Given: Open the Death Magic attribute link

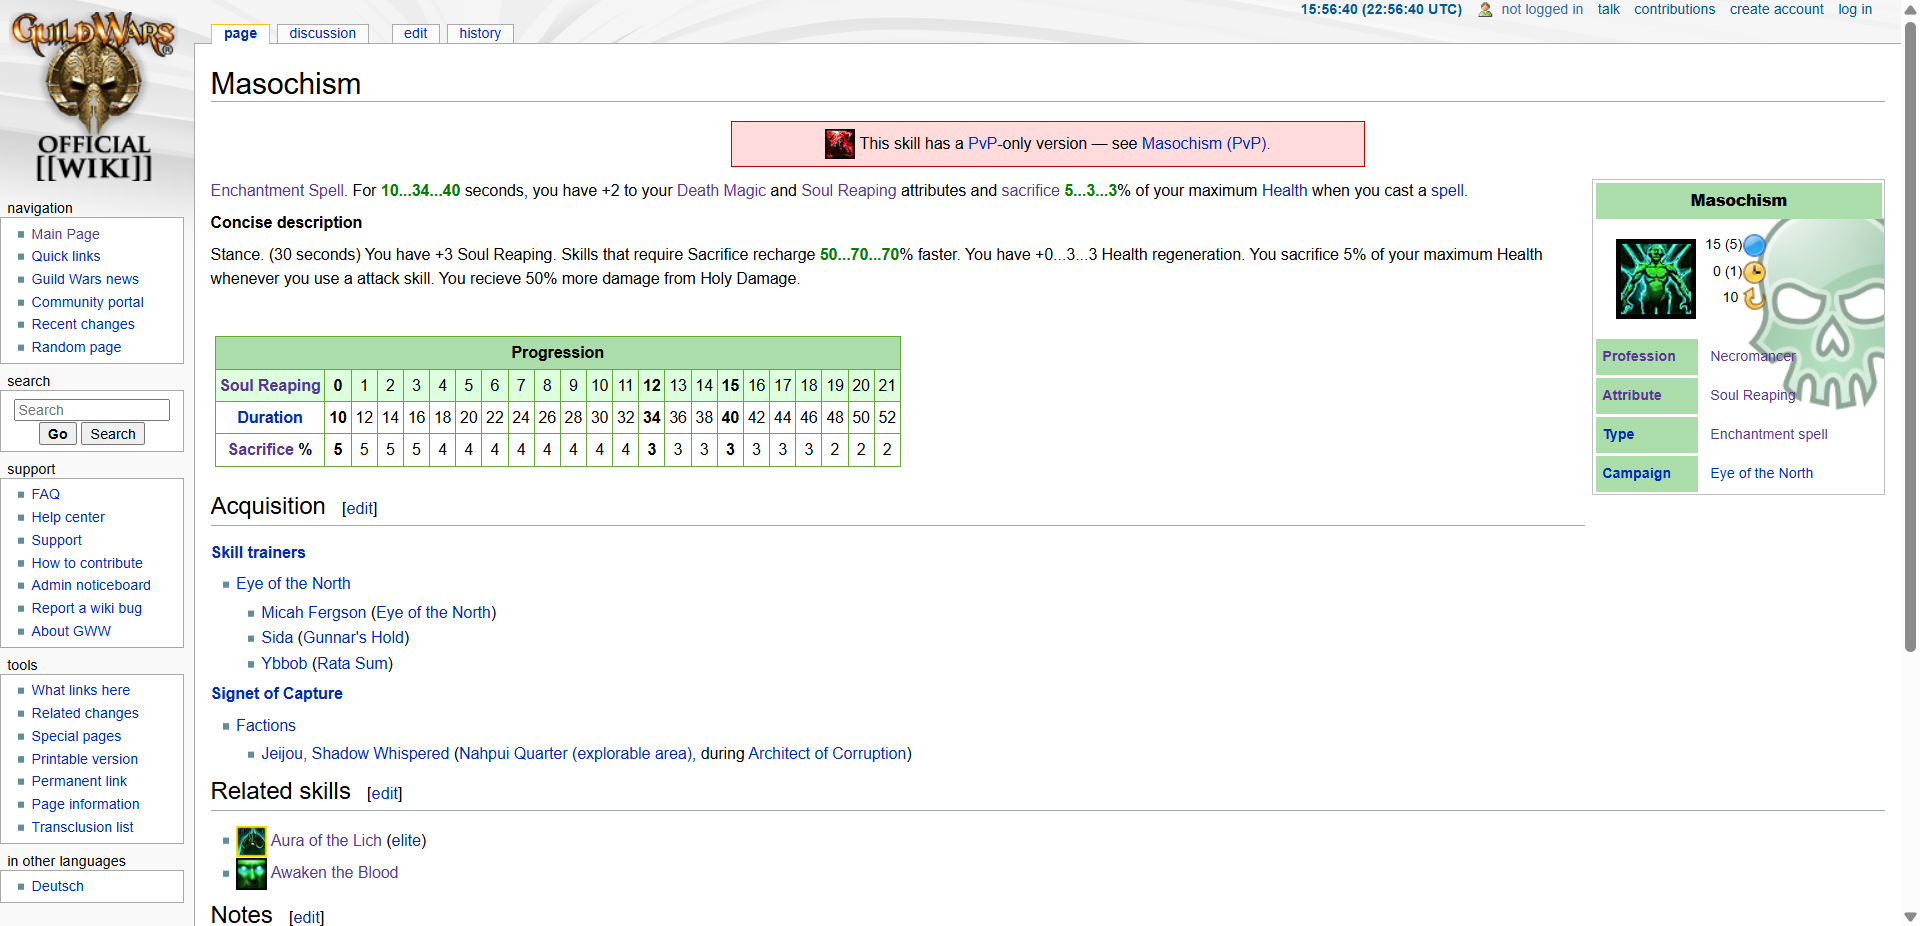Looking at the screenshot, I should point(721,190).
